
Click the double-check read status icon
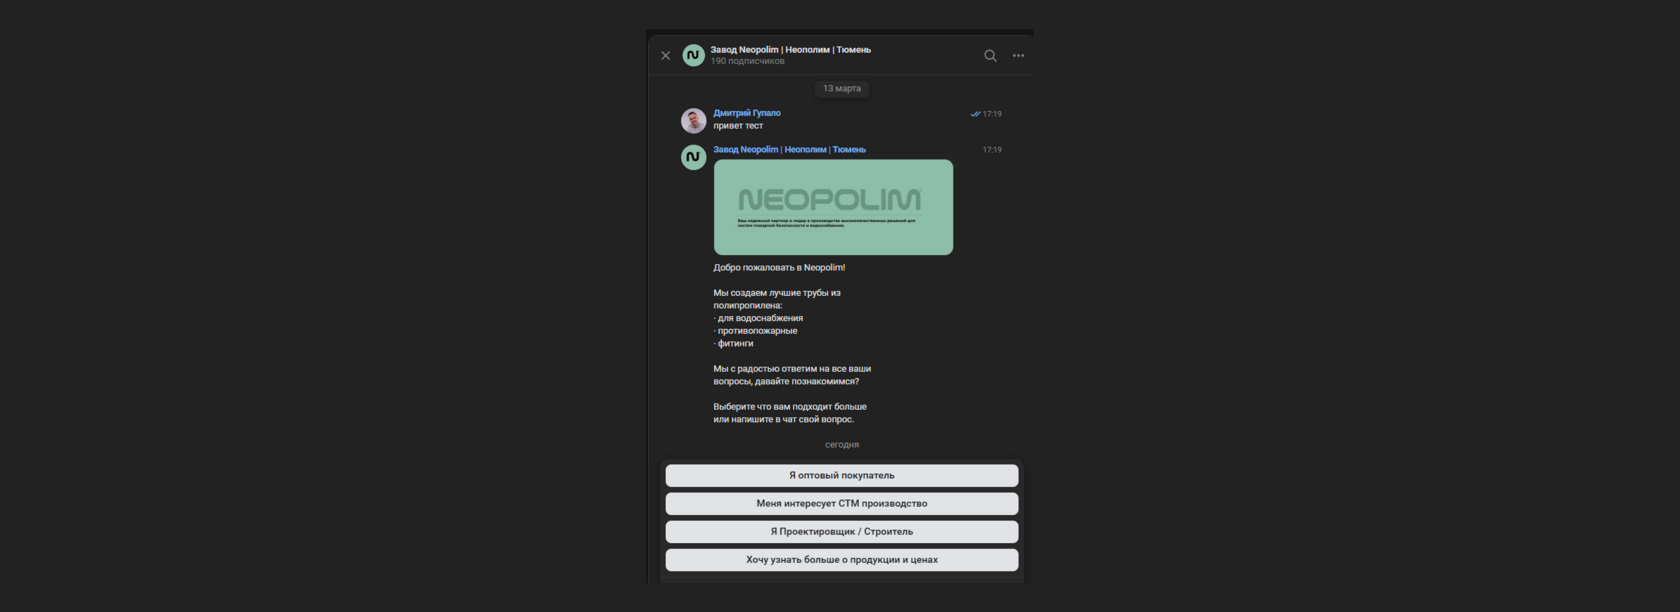(x=975, y=114)
